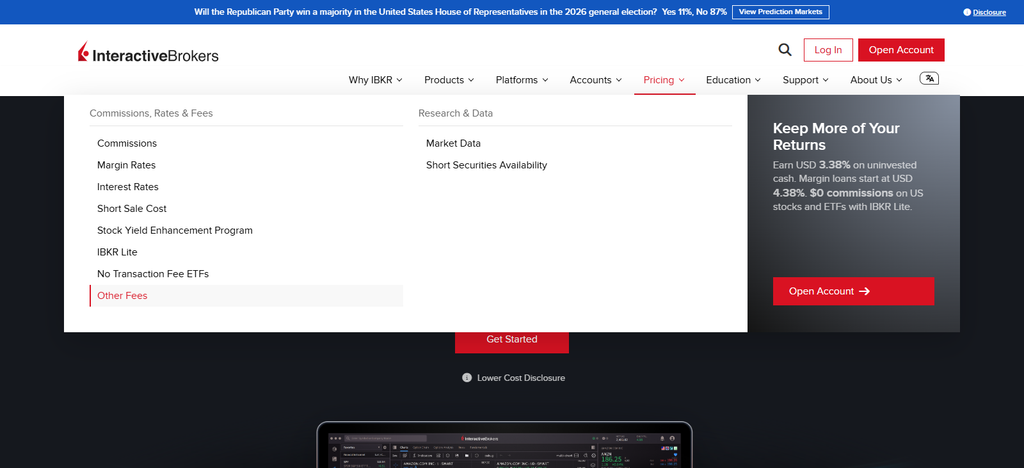
Task: Click the Lower Cost Disclosure info icon
Action: (467, 377)
